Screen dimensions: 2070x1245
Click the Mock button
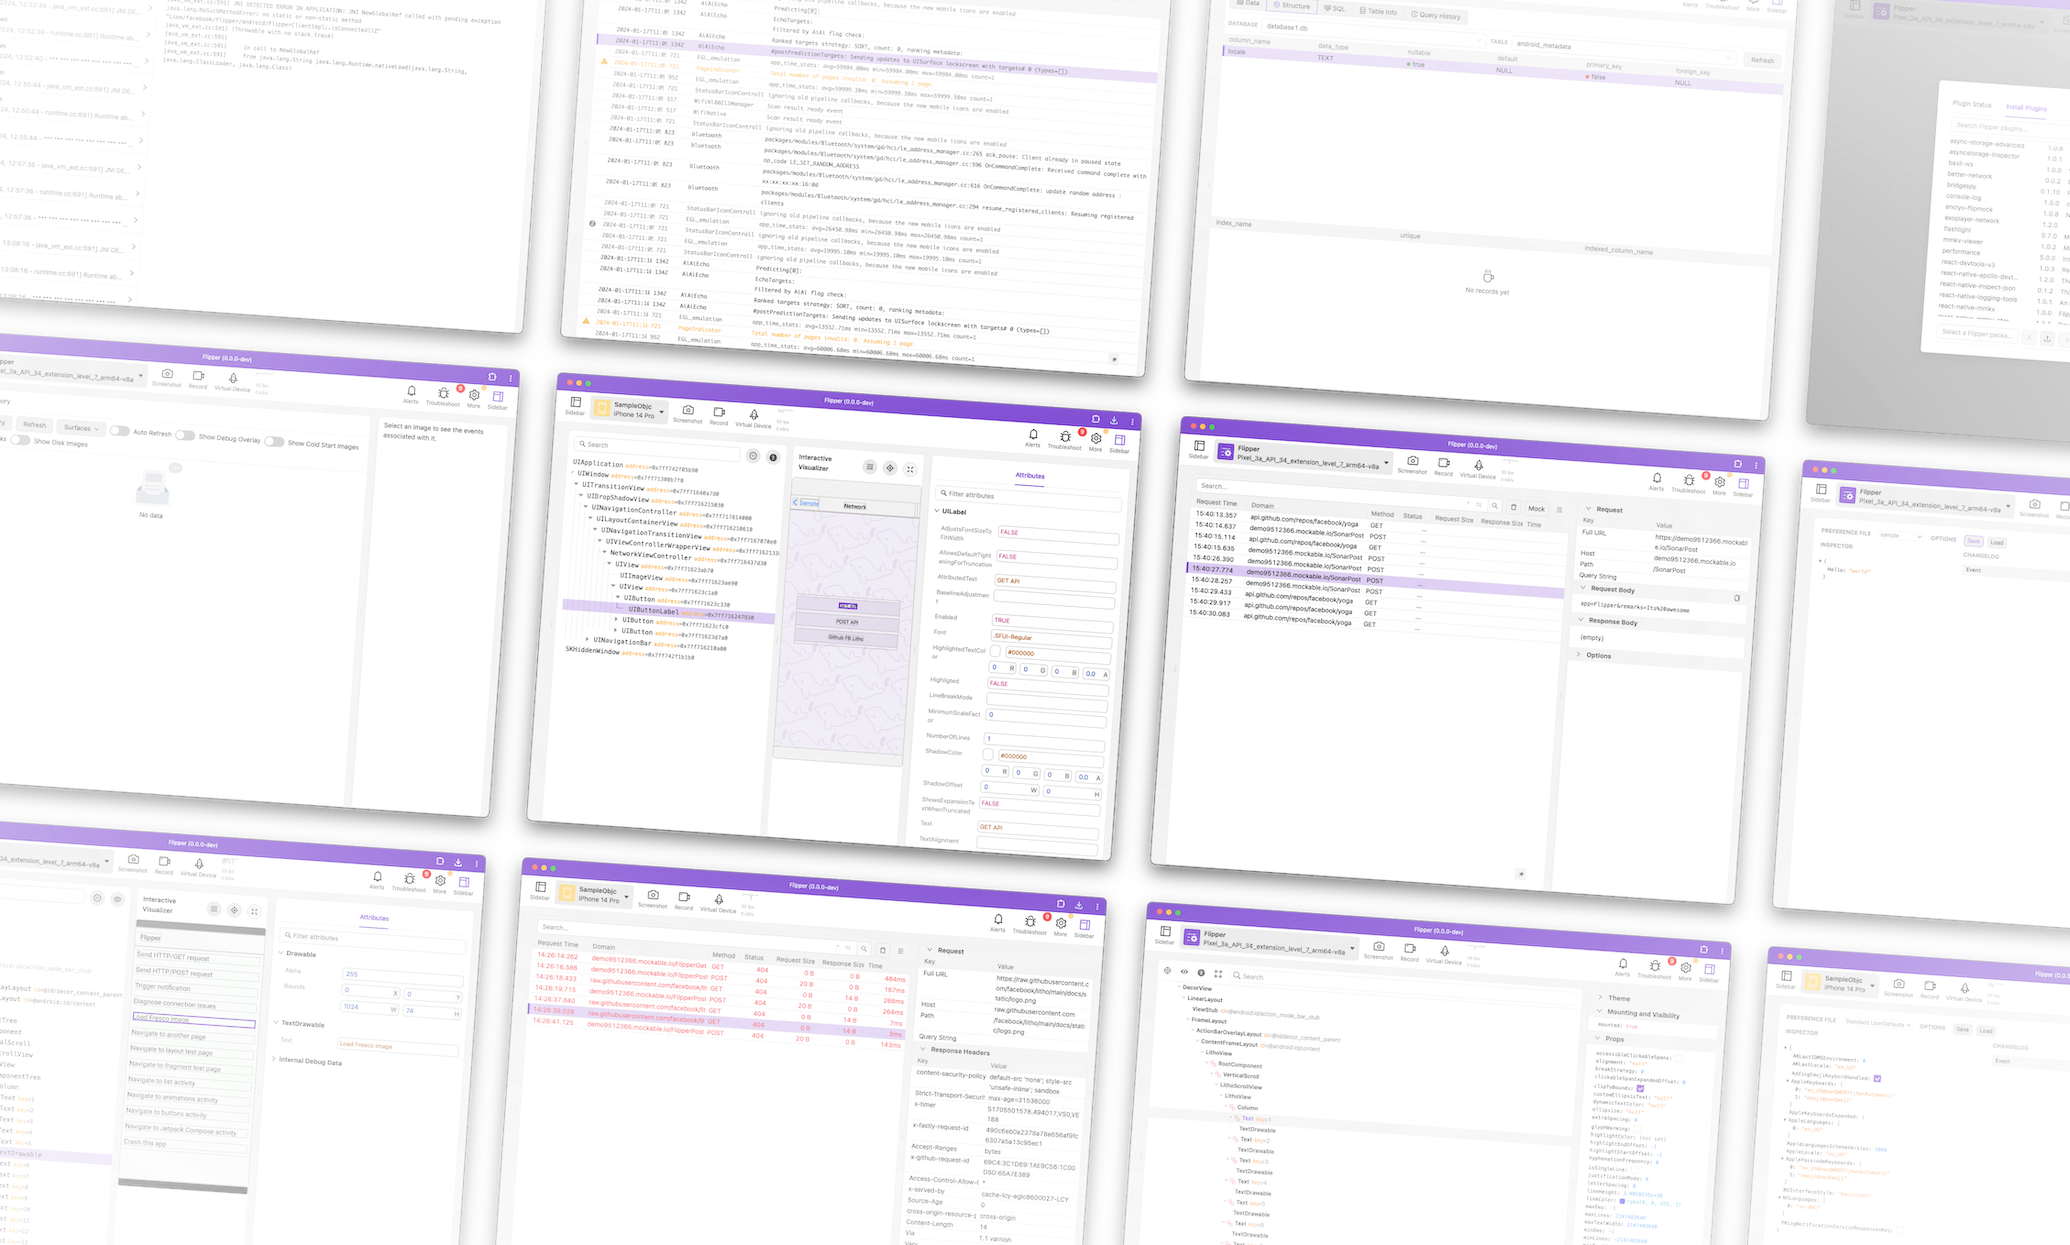1536,508
